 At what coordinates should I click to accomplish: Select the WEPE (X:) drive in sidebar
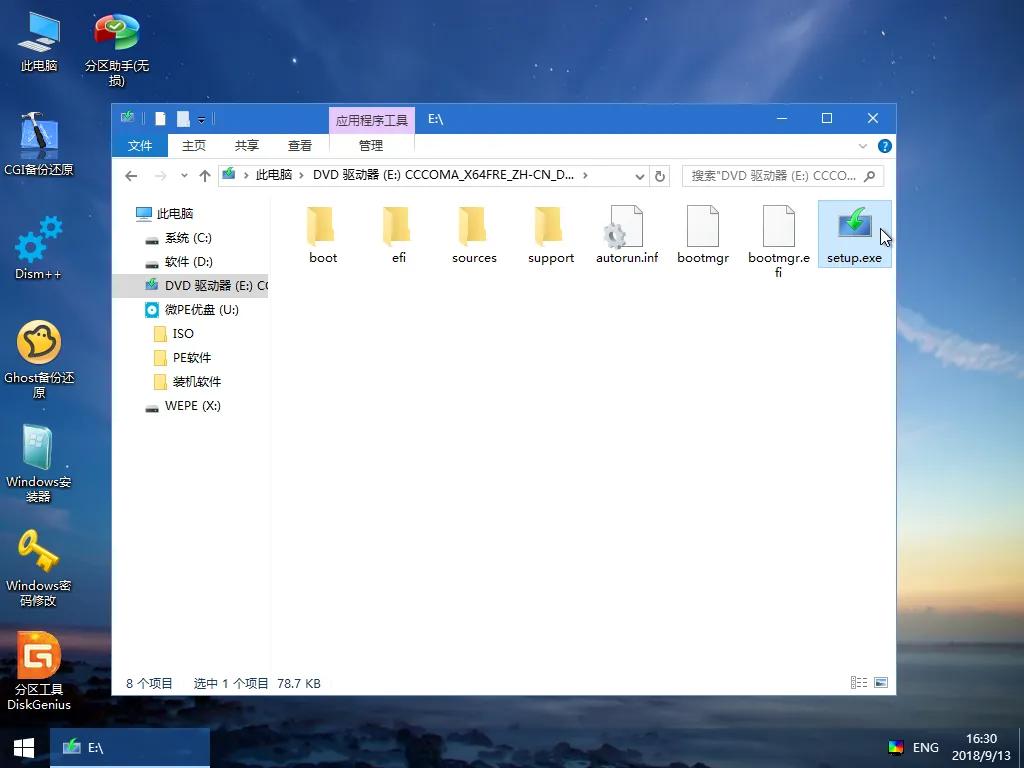pyautogui.click(x=190, y=406)
